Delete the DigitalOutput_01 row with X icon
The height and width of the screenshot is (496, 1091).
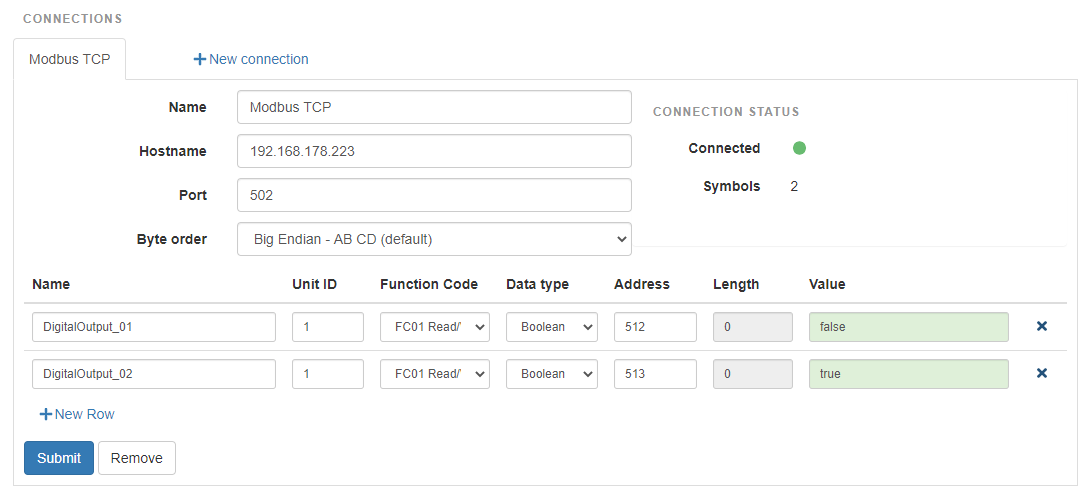(x=1041, y=326)
